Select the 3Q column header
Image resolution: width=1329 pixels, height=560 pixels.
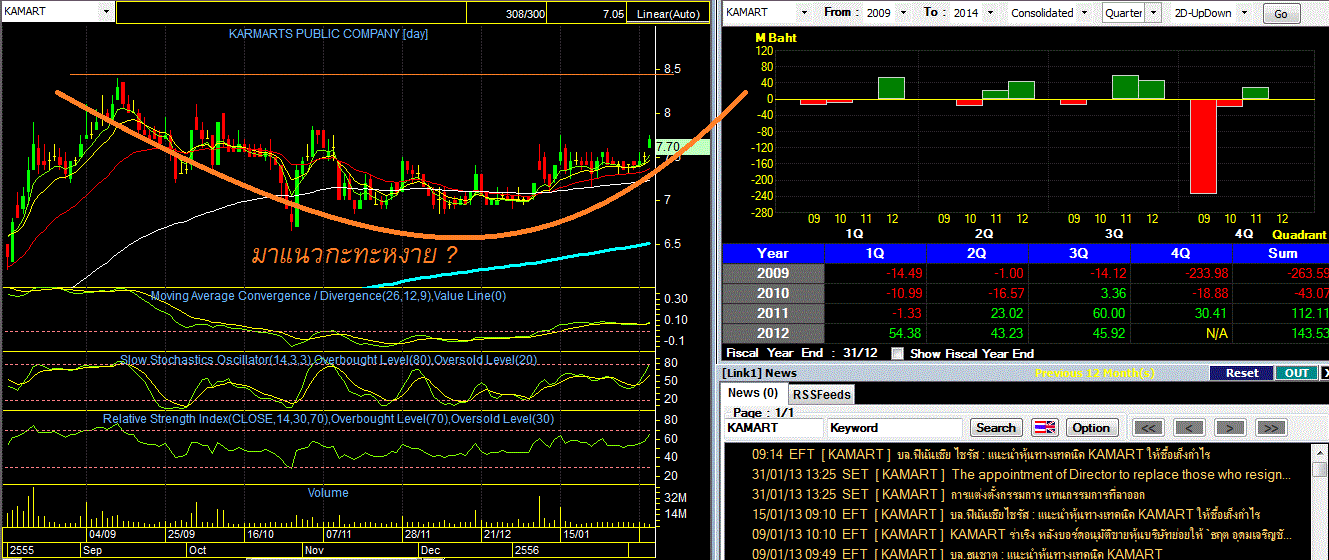click(x=1078, y=253)
